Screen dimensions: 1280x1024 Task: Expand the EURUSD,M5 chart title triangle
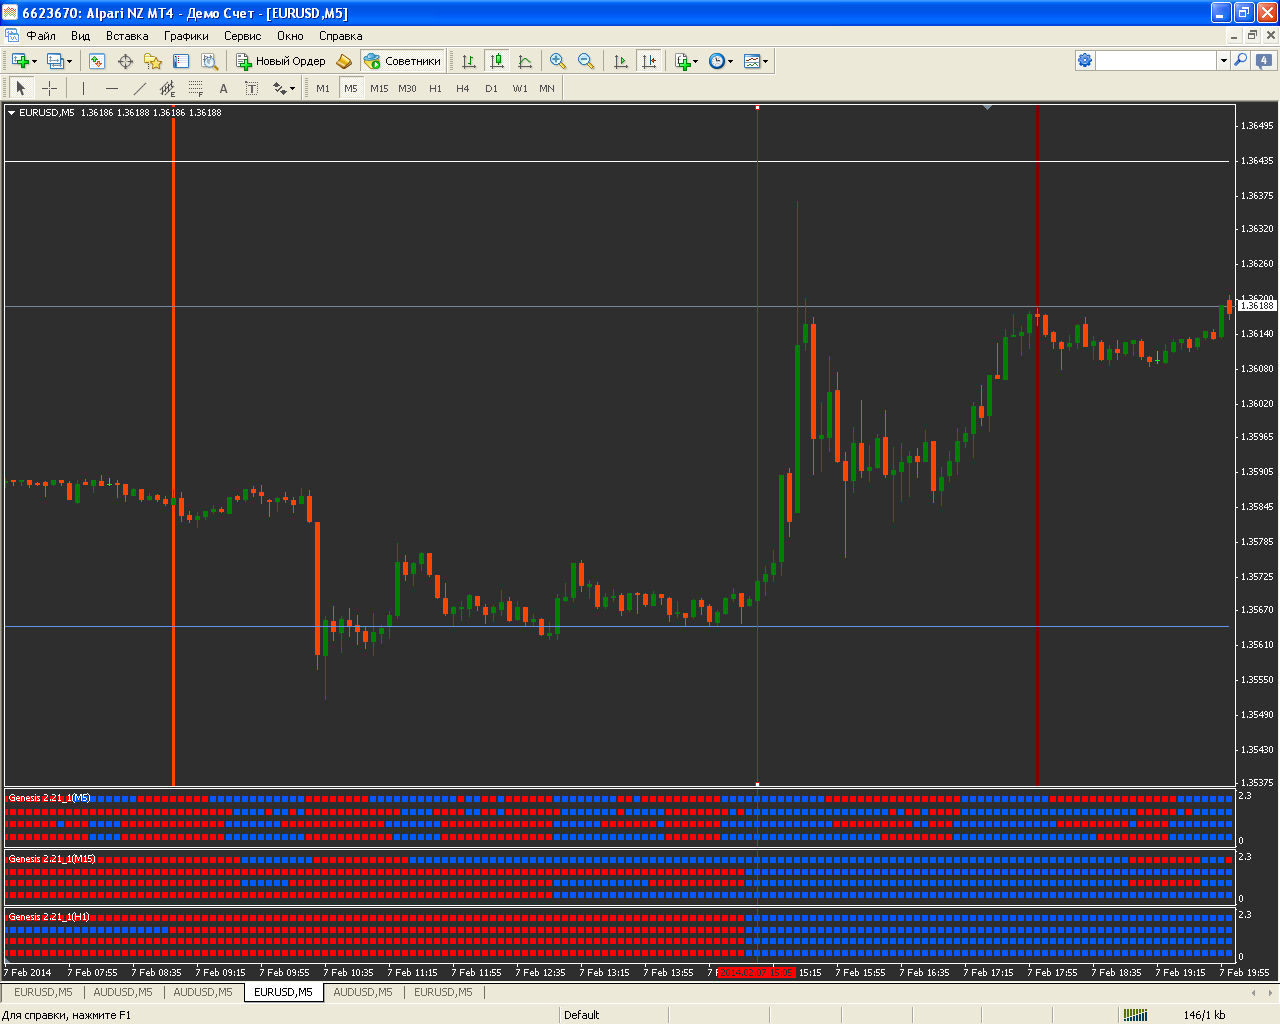pos(12,113)
